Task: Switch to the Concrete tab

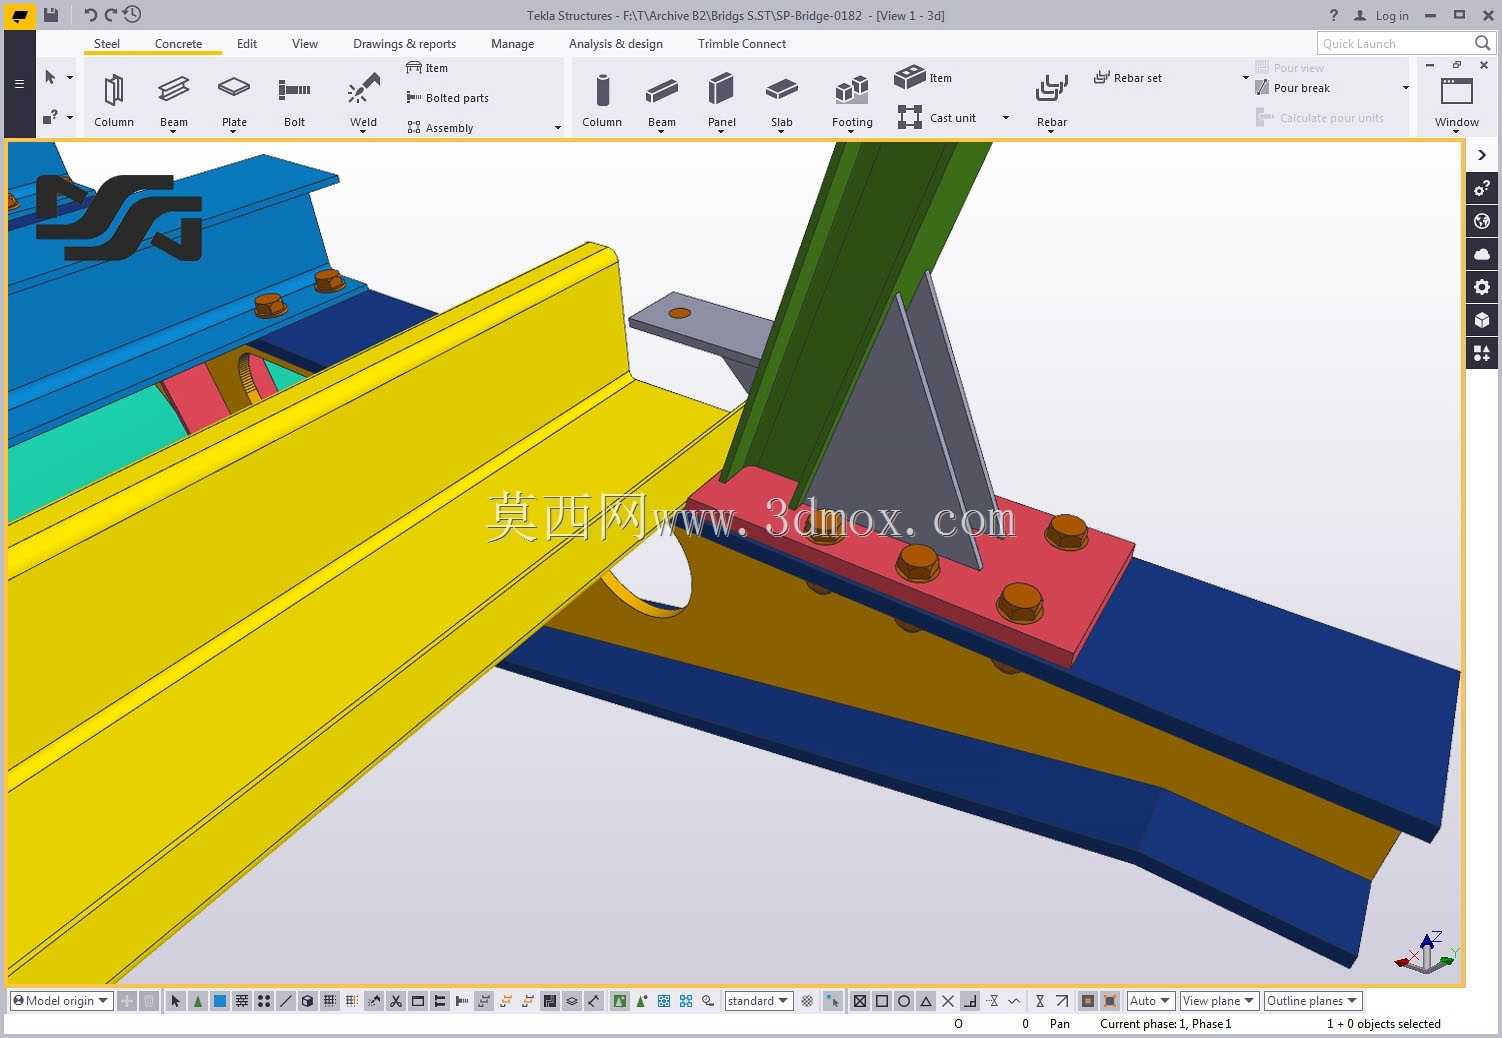Action: pyautogui.click(x=178, y=44)
